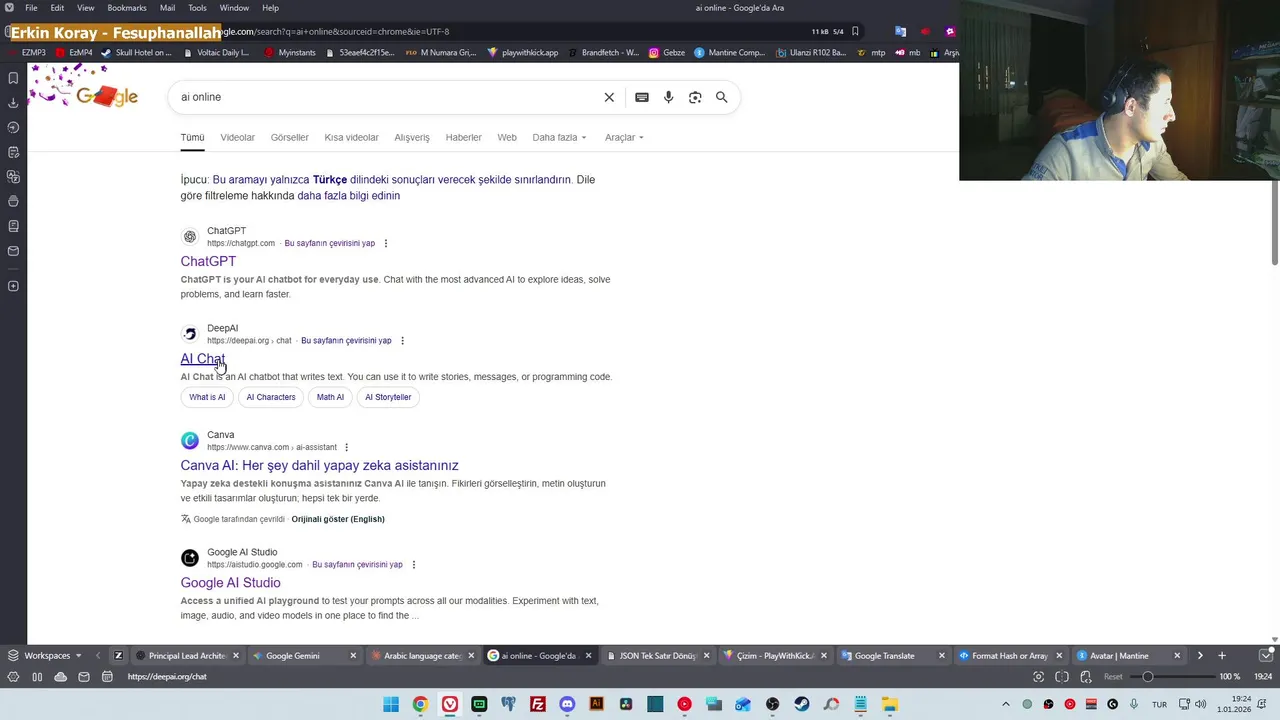Image resolution: width=1280 pixels, height=720 pixels.
Task: Open Discord from the taskbar
Action: pyautogui.click(x=567, y=704)
